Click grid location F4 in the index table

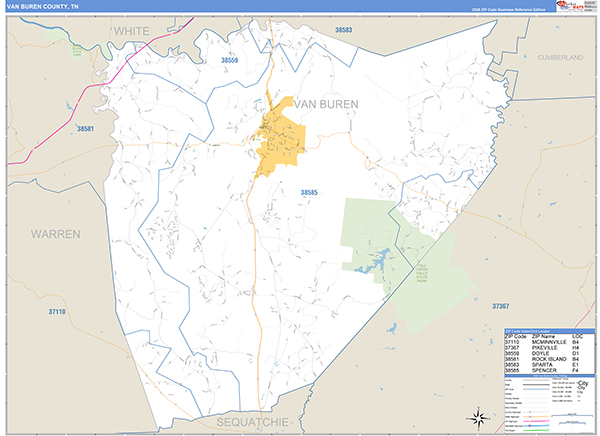575,370
